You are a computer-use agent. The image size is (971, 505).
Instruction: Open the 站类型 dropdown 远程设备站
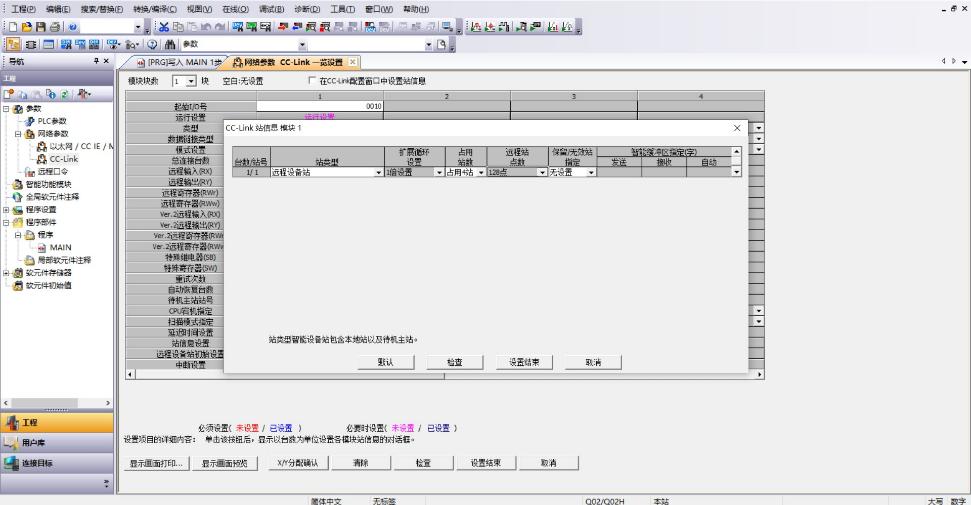tap(378, 172)
